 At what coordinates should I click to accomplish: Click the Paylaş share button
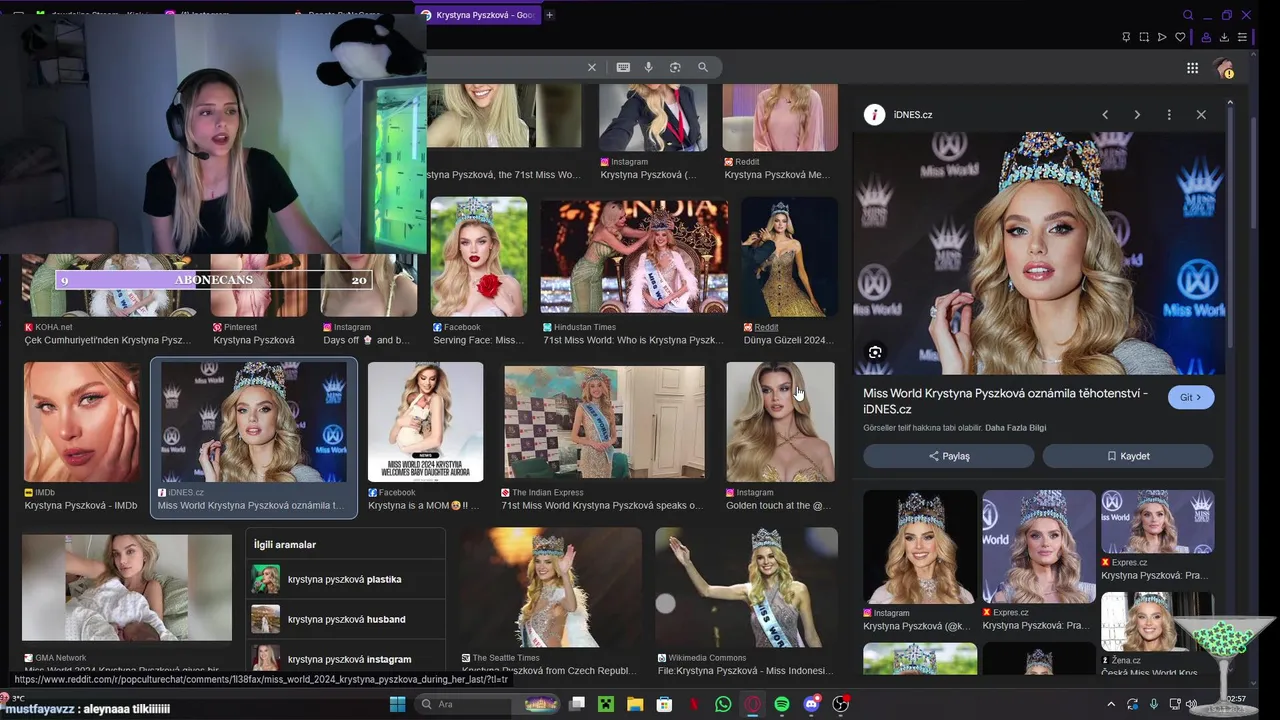949,456
